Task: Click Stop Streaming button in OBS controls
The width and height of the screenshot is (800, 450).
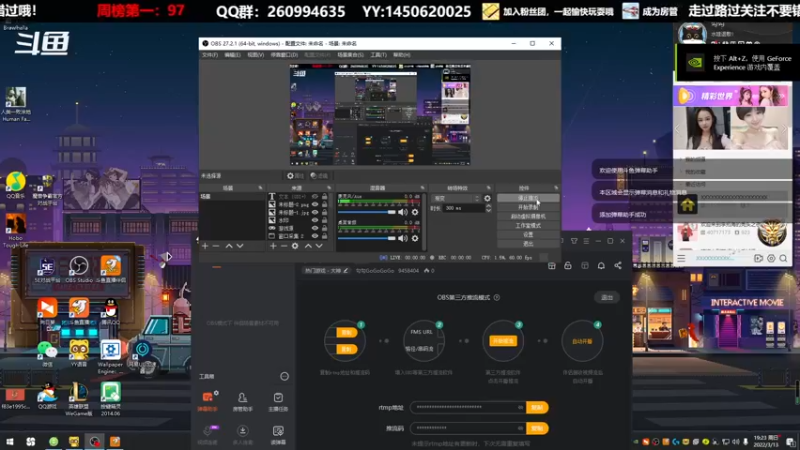Action: [528, 198]
